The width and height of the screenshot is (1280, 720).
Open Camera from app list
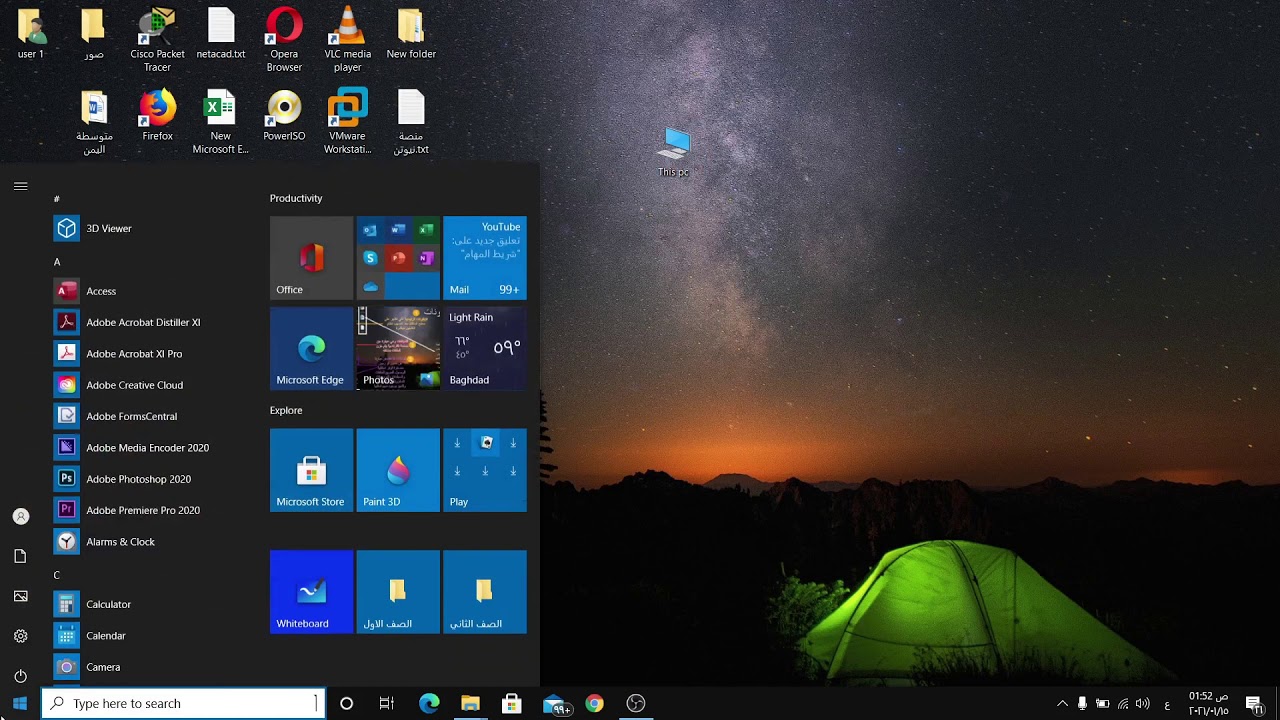click(145, 667)
